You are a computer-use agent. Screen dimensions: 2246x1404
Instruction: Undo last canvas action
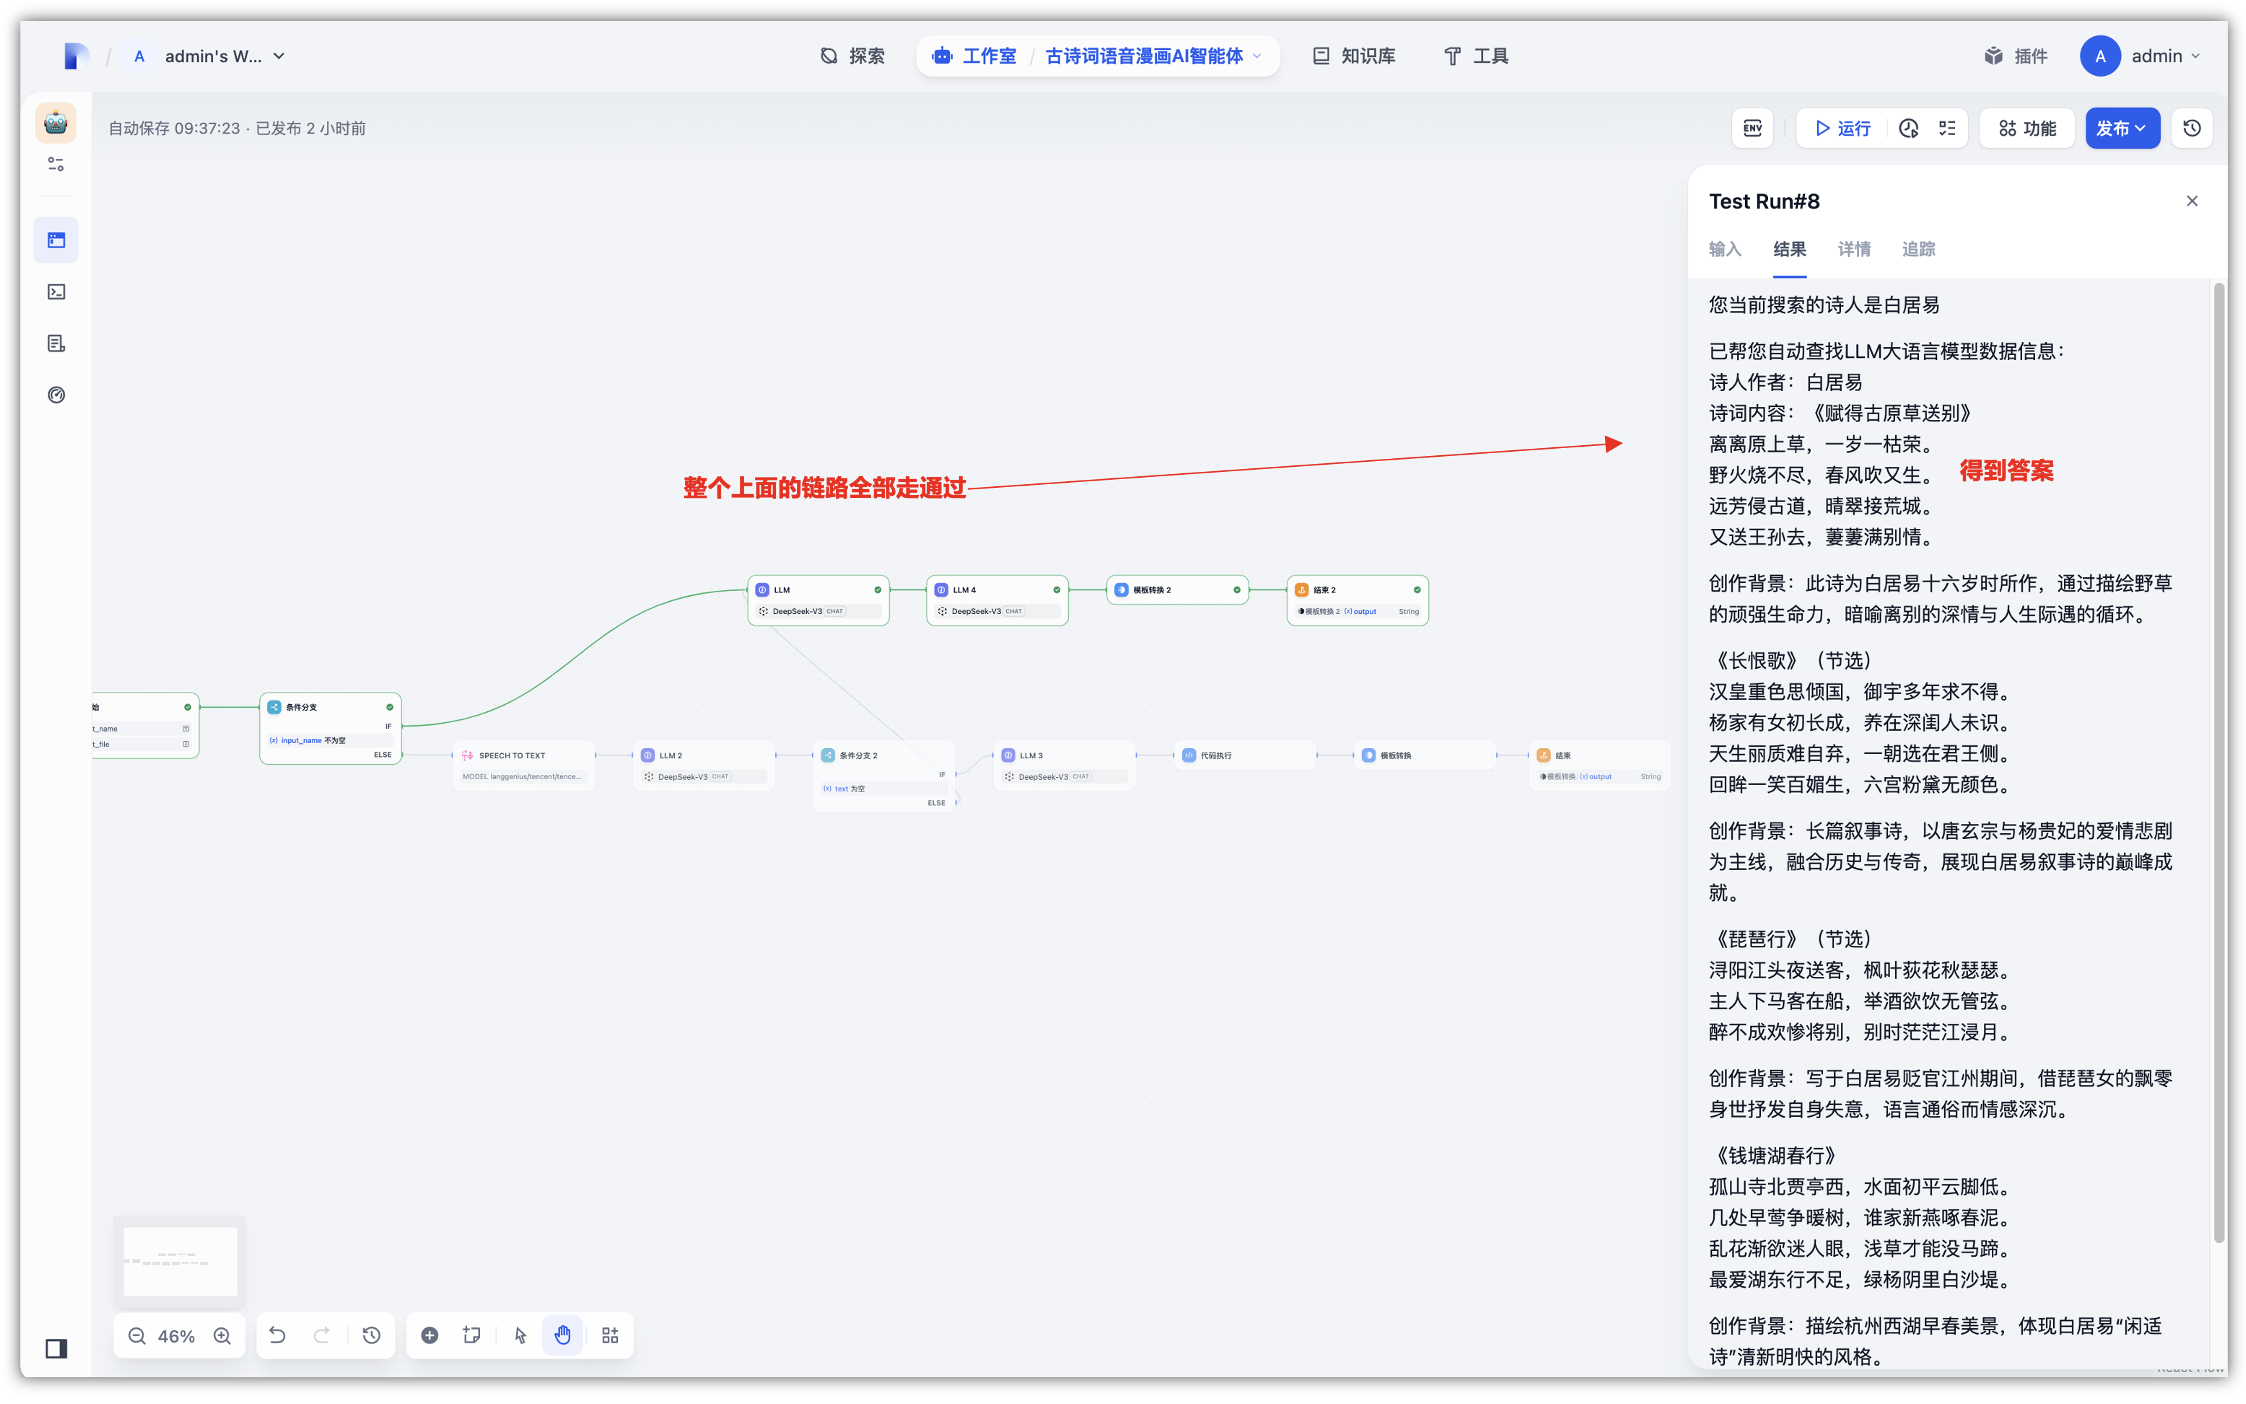(278, 1336)
